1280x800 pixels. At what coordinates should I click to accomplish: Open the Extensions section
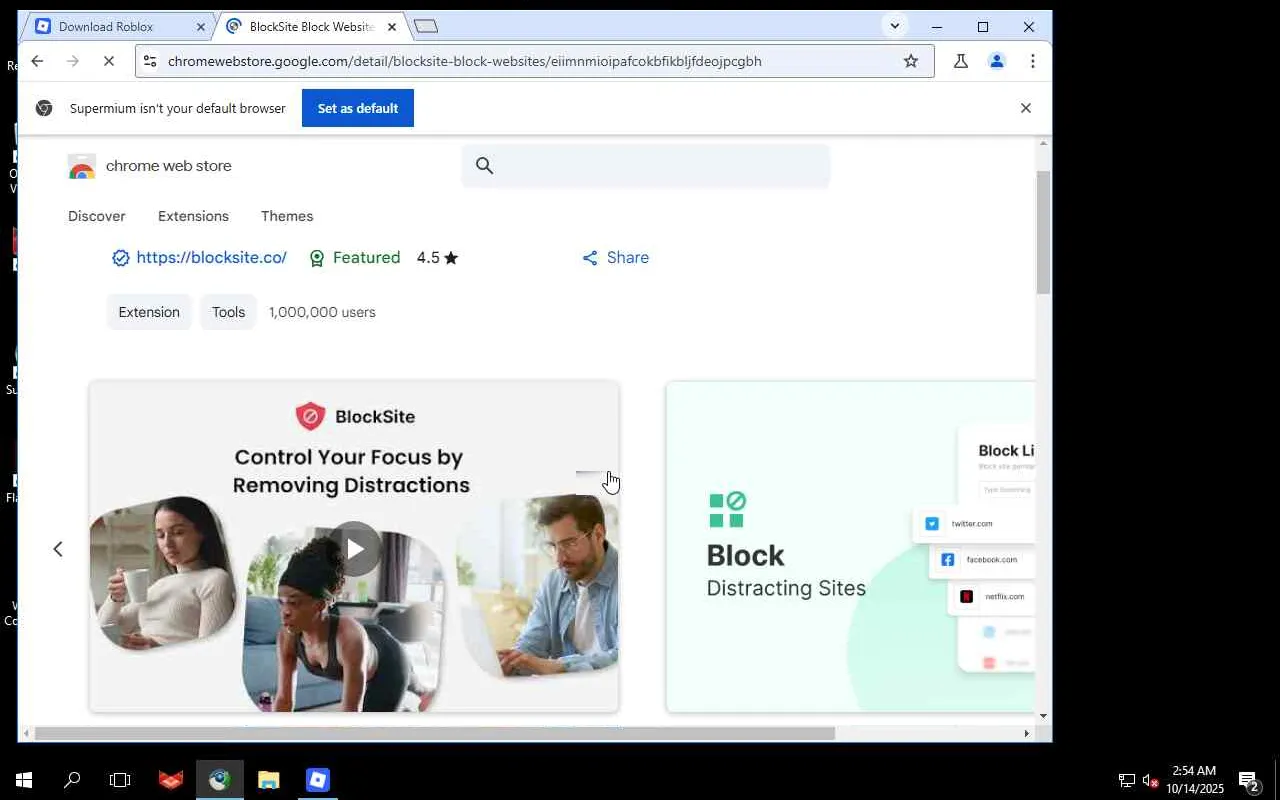pyautogui.click(x=193, y=216)
